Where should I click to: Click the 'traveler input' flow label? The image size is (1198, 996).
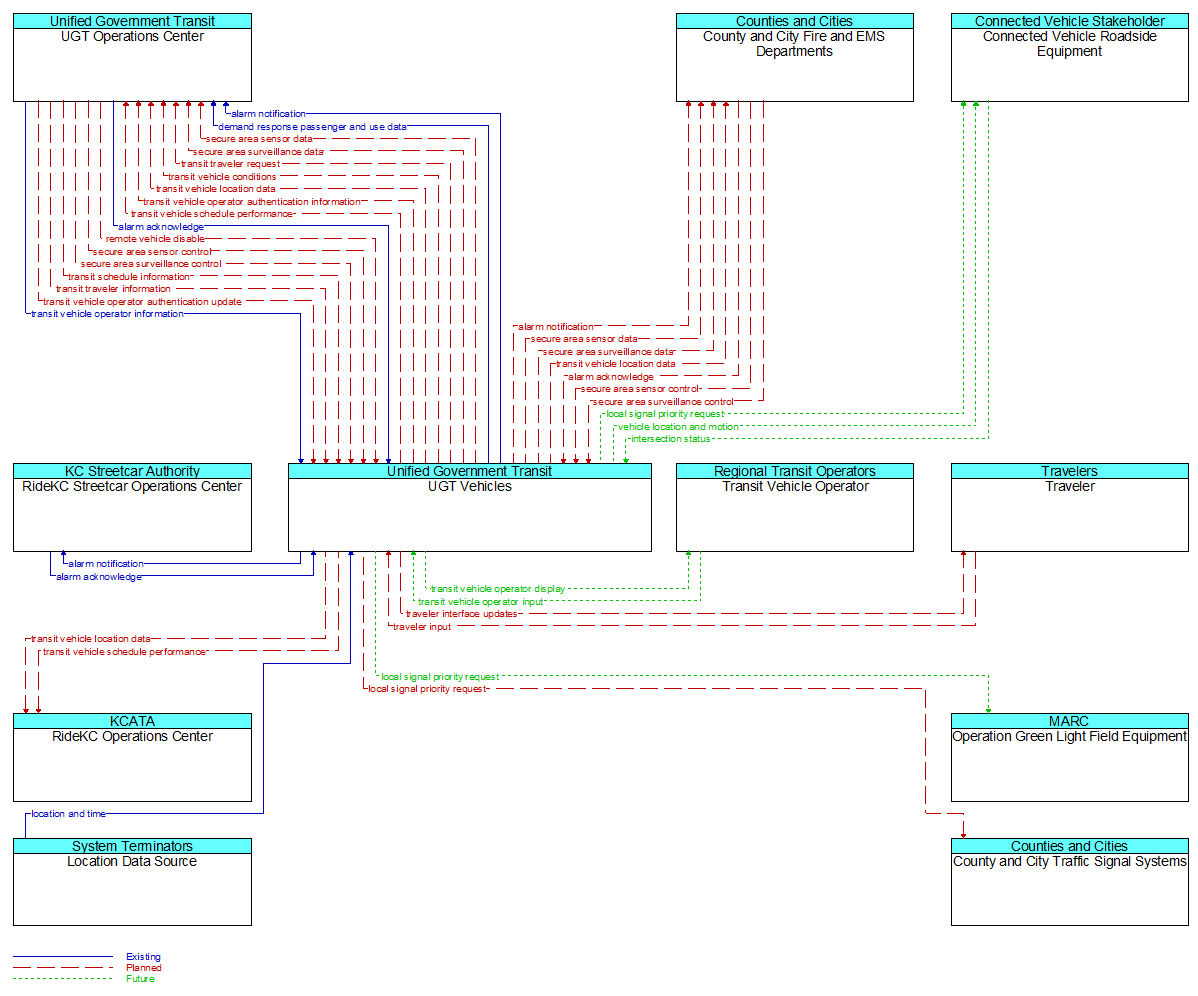[422, 627]
